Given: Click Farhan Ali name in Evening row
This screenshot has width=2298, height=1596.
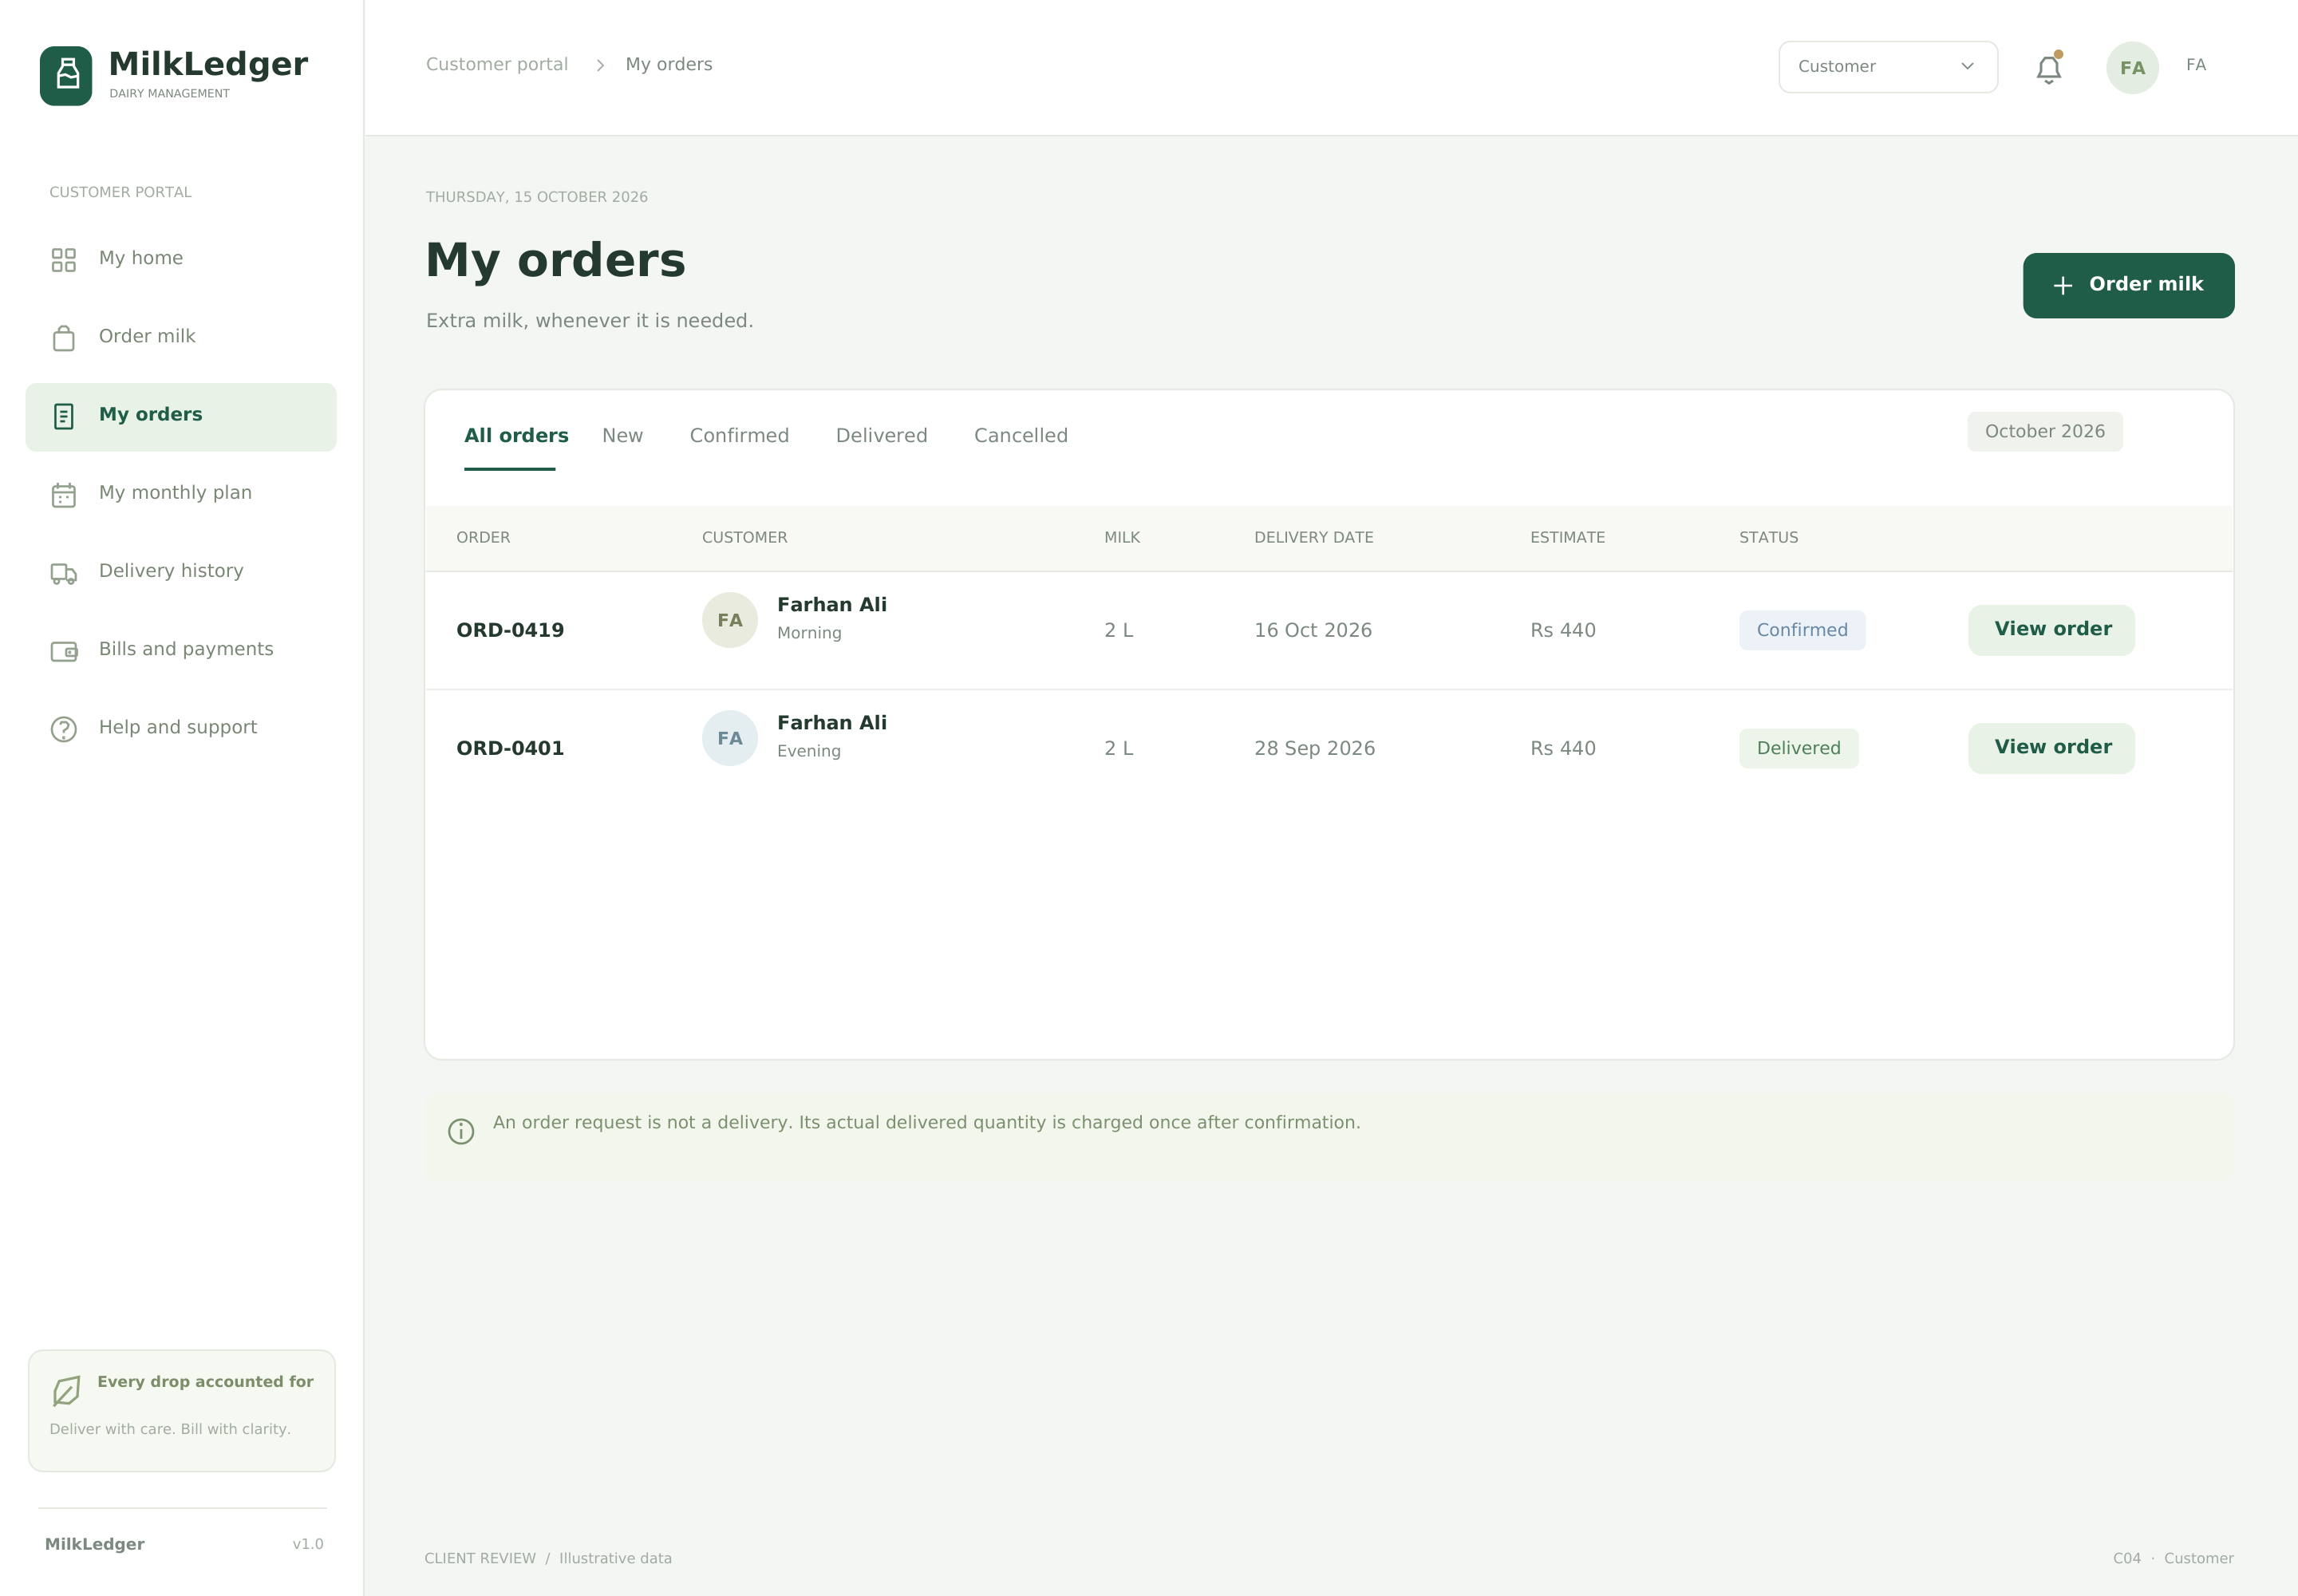Looking at the screenshot, I should click(832, 722).
